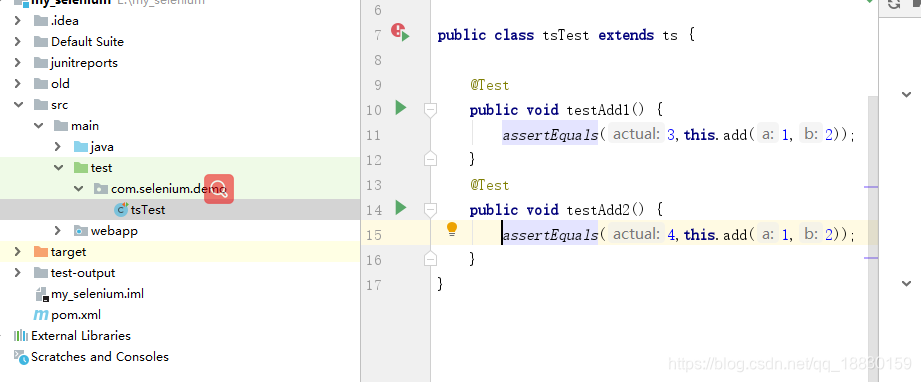
Task: Click fold end marker on line 12
Action: [x=431, y=159]
